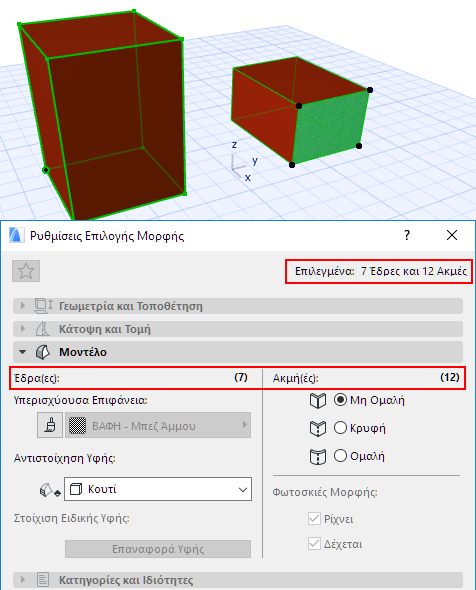Image resolution: width=476 pixels, height=590 pixels.
Task: Click the Ομαλή edge type icon
Action: point(318,457)
